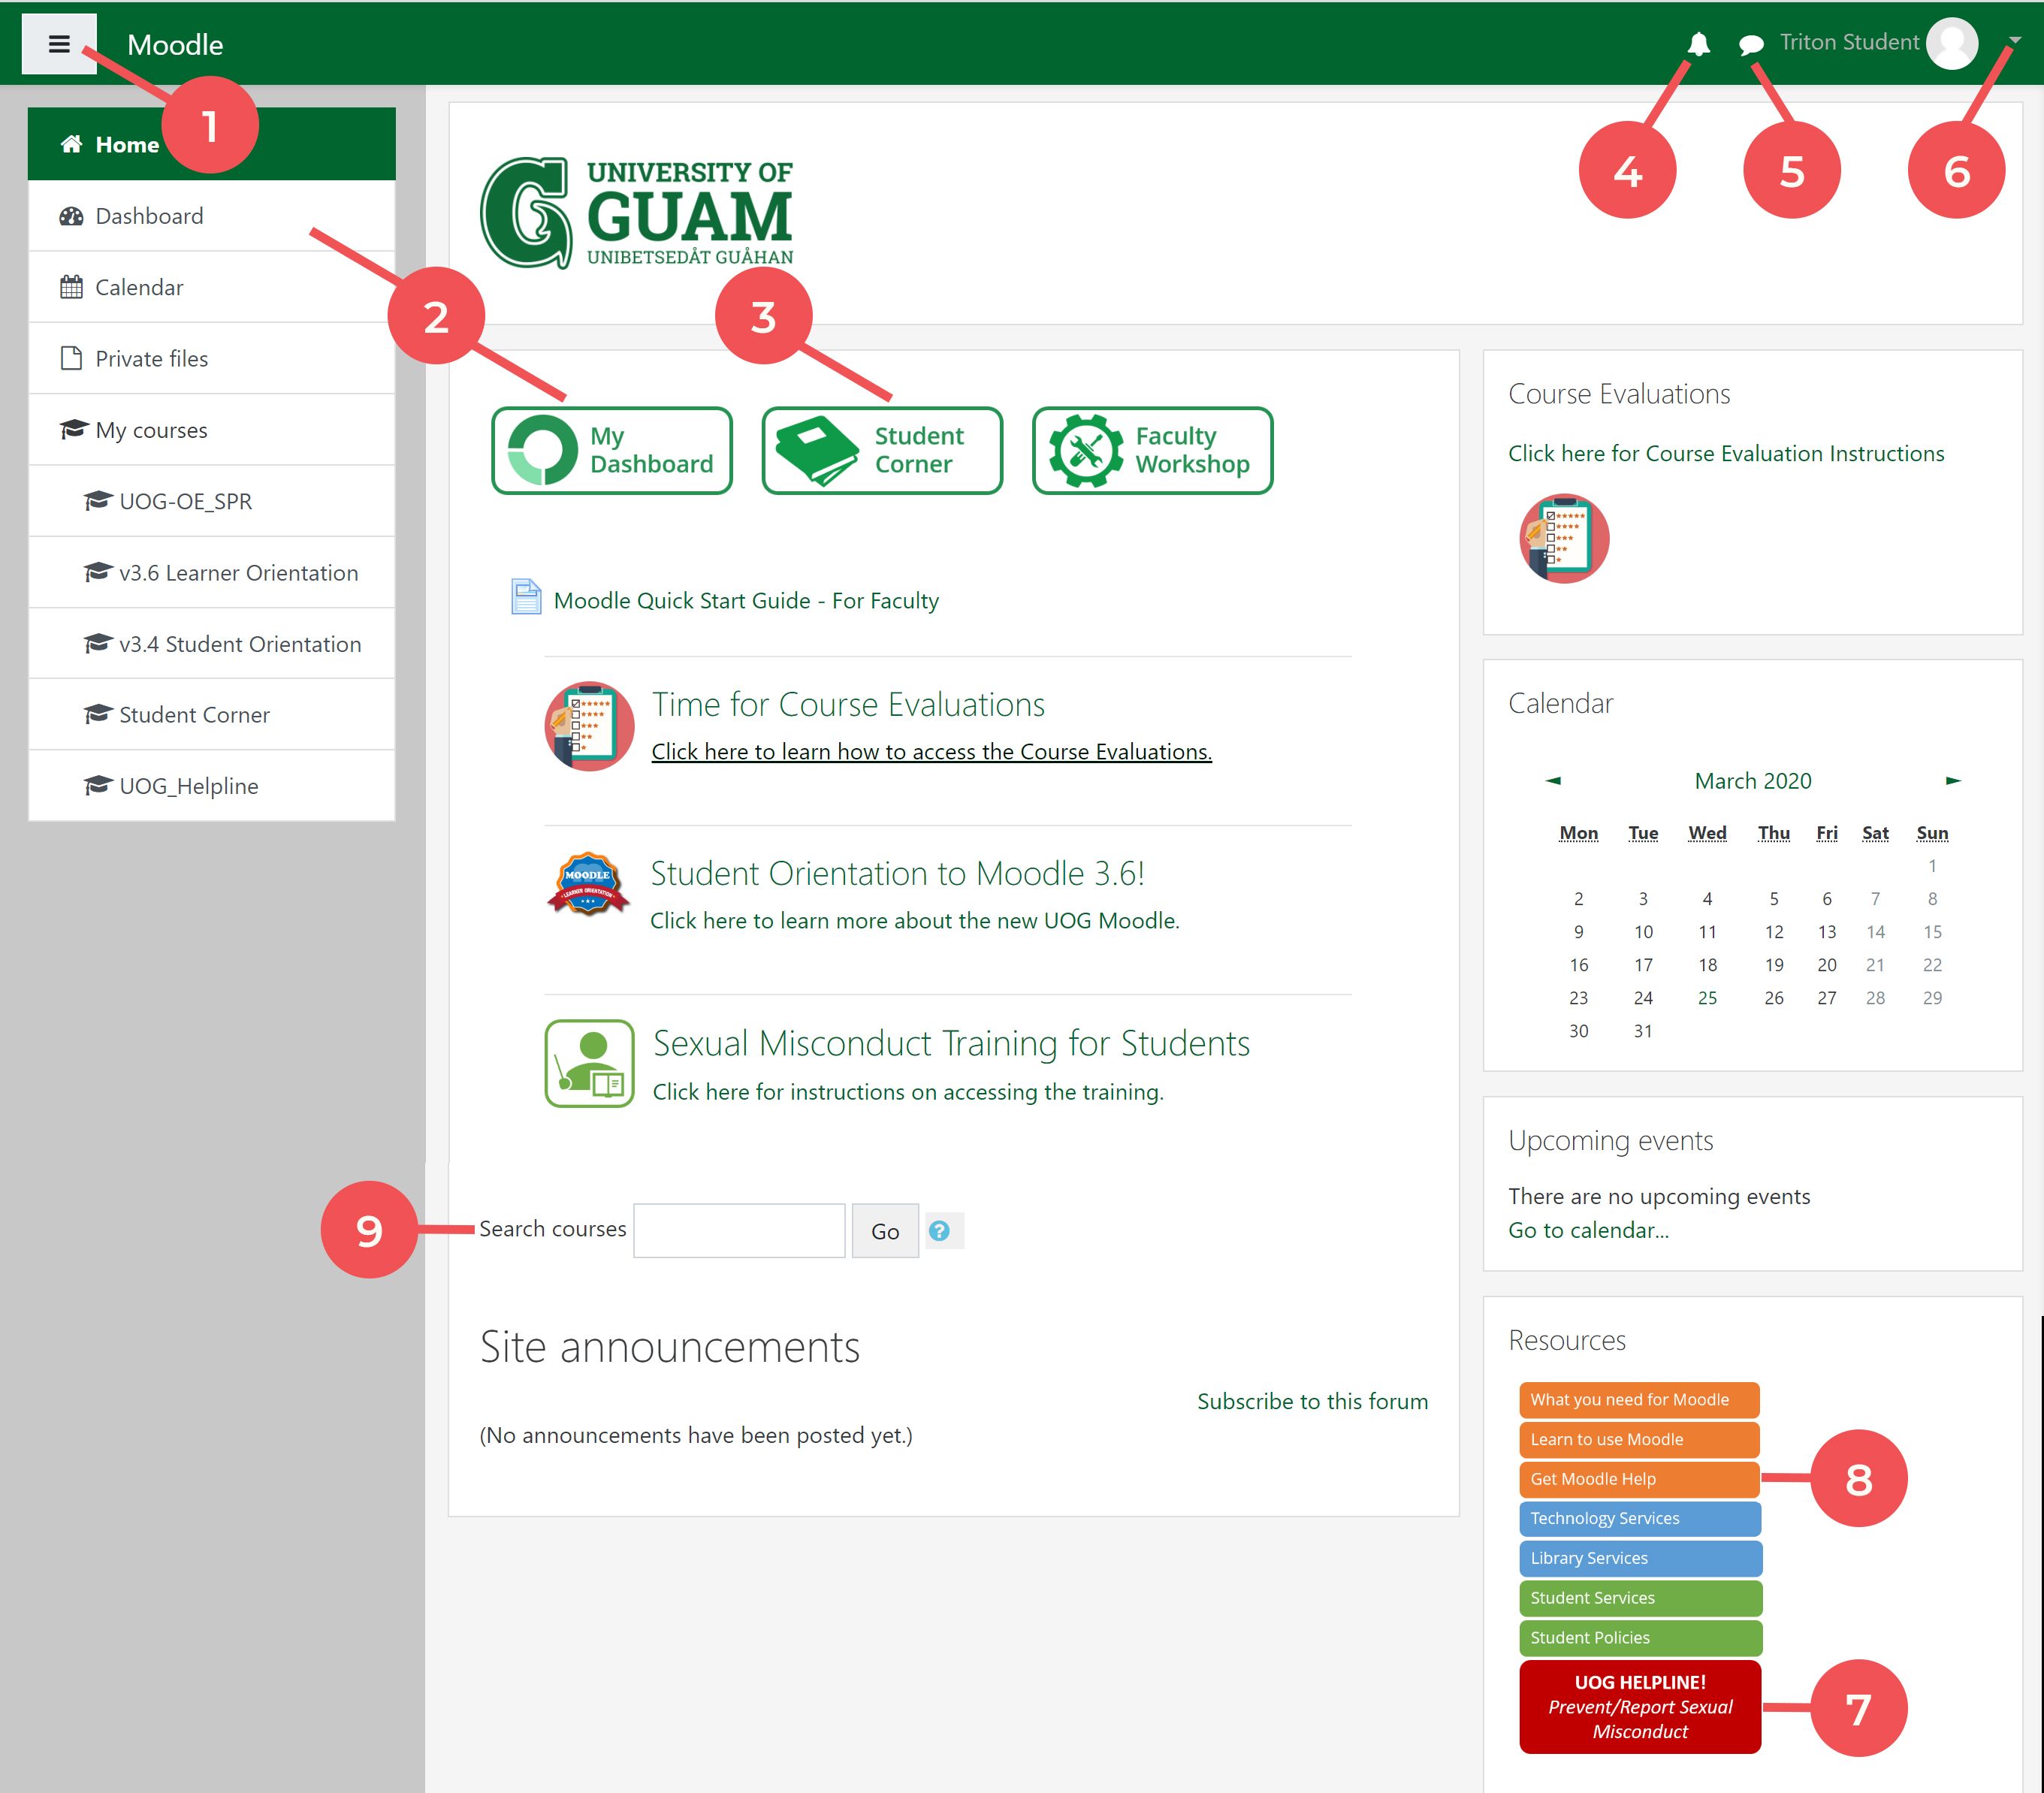This screenshot has width=2044, height=1793.
Task: Toggle the hamburger side menu
Action: coord(59,44)
